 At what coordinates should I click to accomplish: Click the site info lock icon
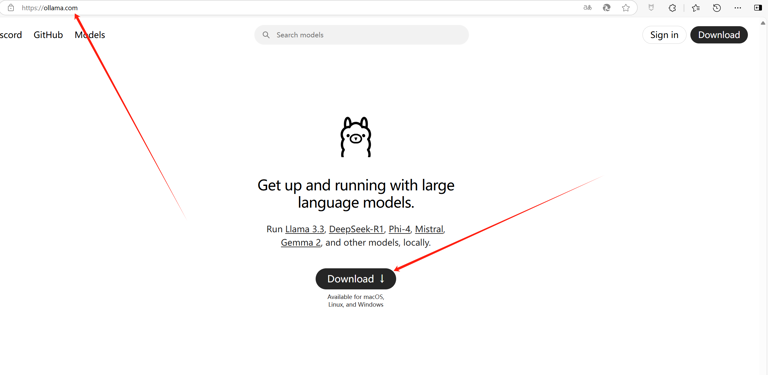11,8
